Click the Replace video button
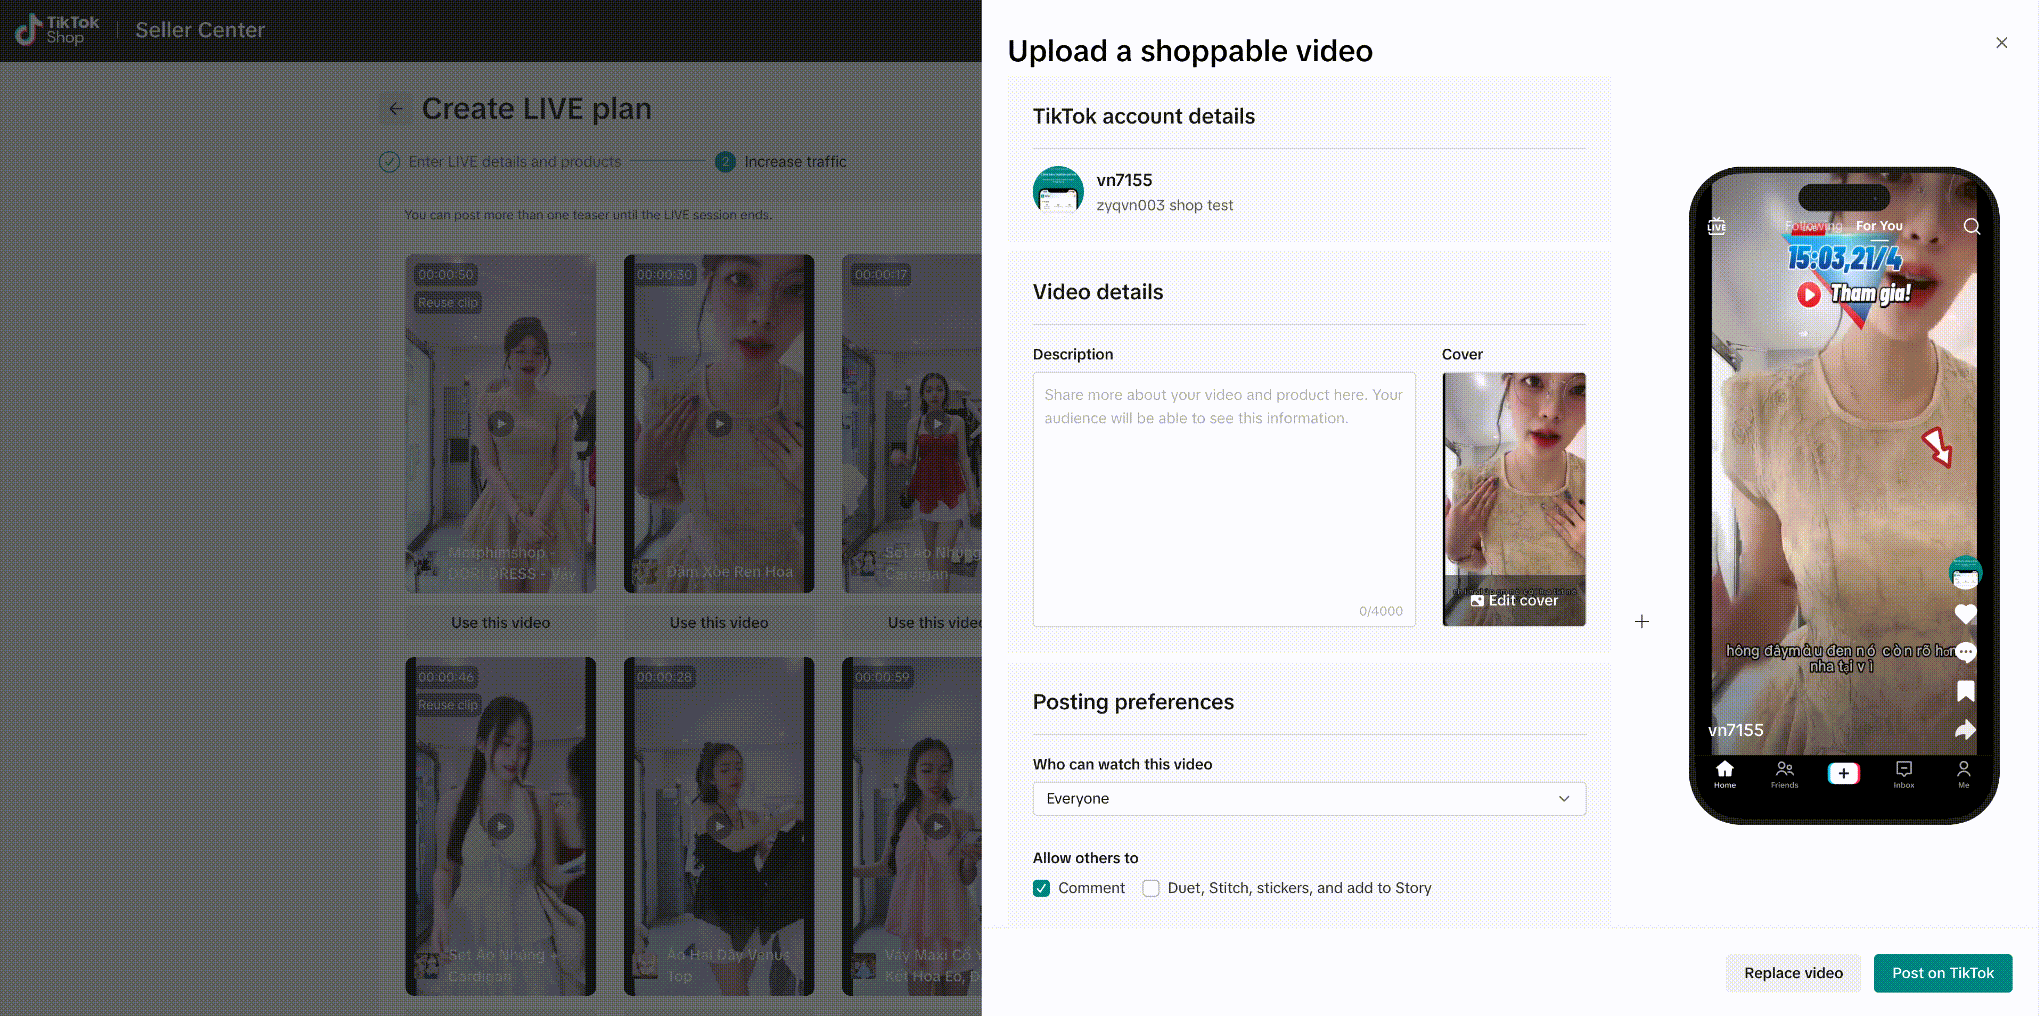Viewport: 2040px width, 1016px height. (x=1793, y=973)
